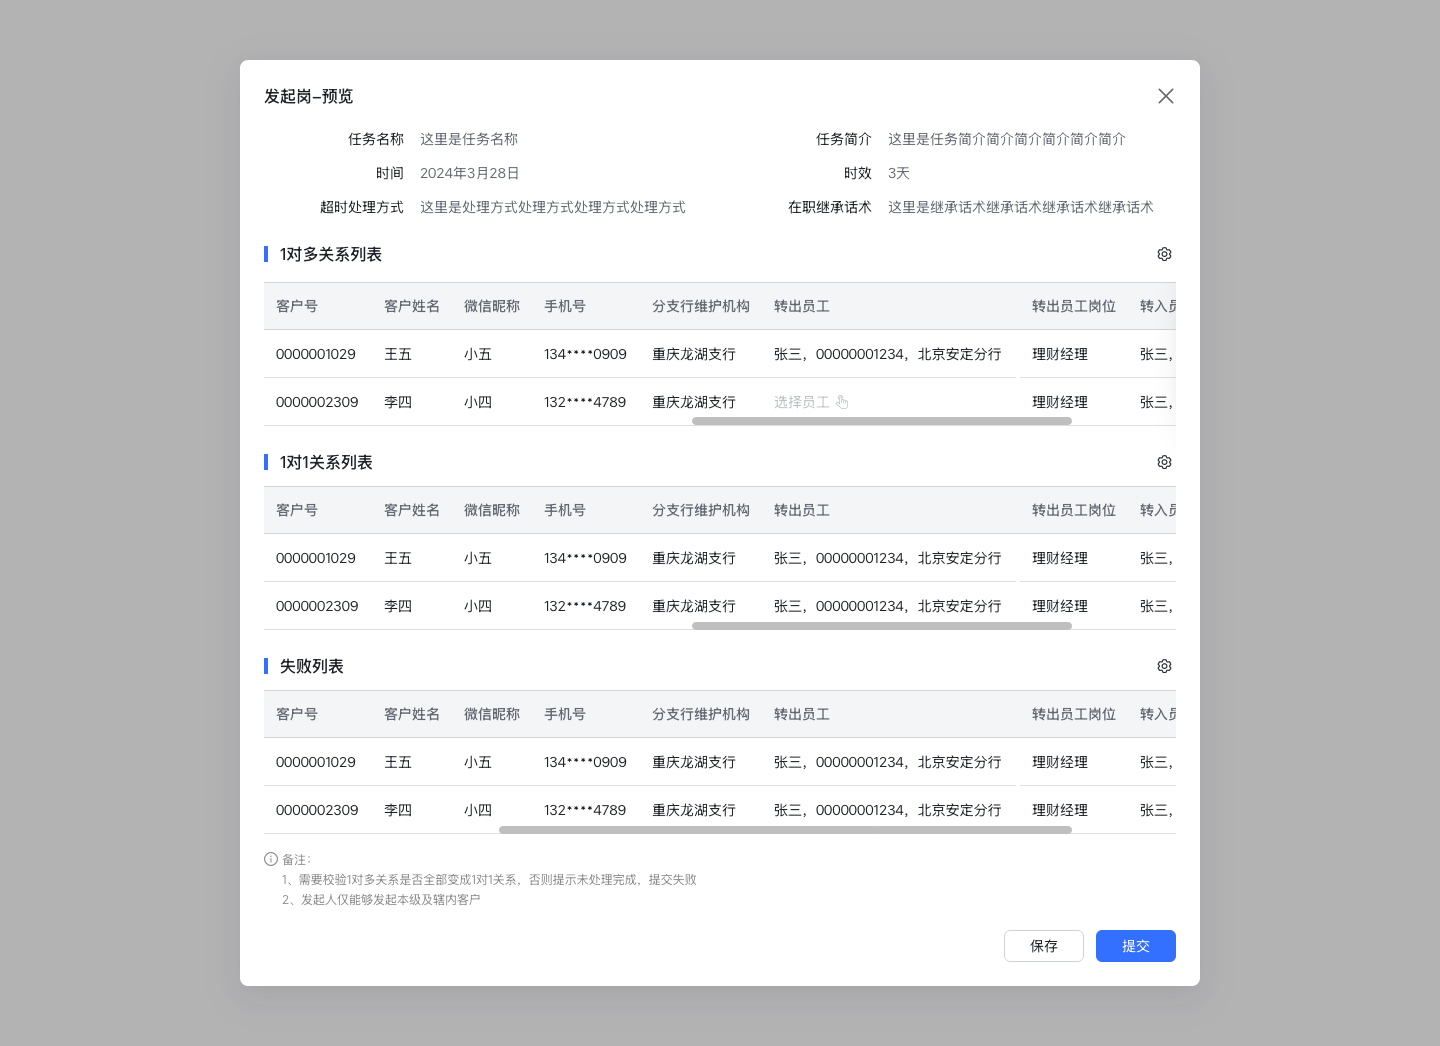Click the date value 2024年3月28日

click(470, 173)
